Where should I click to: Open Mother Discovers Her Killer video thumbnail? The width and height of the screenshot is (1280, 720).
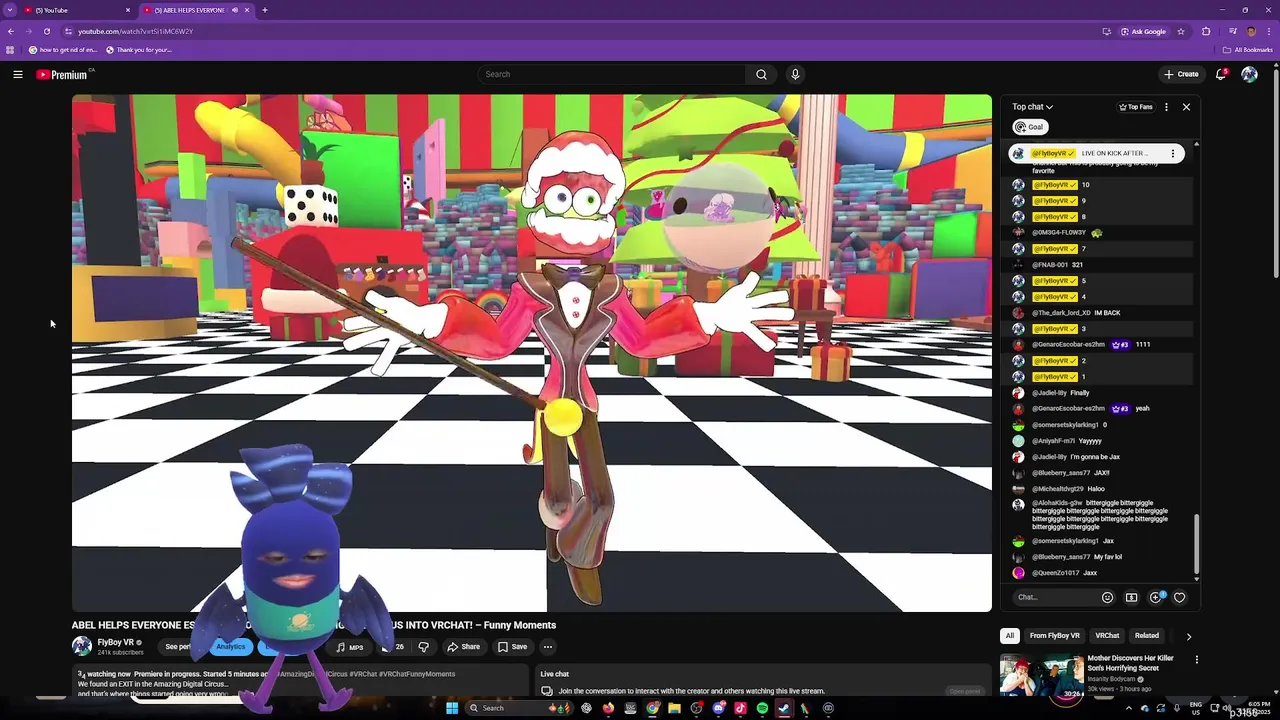(x=1042, y=677)
